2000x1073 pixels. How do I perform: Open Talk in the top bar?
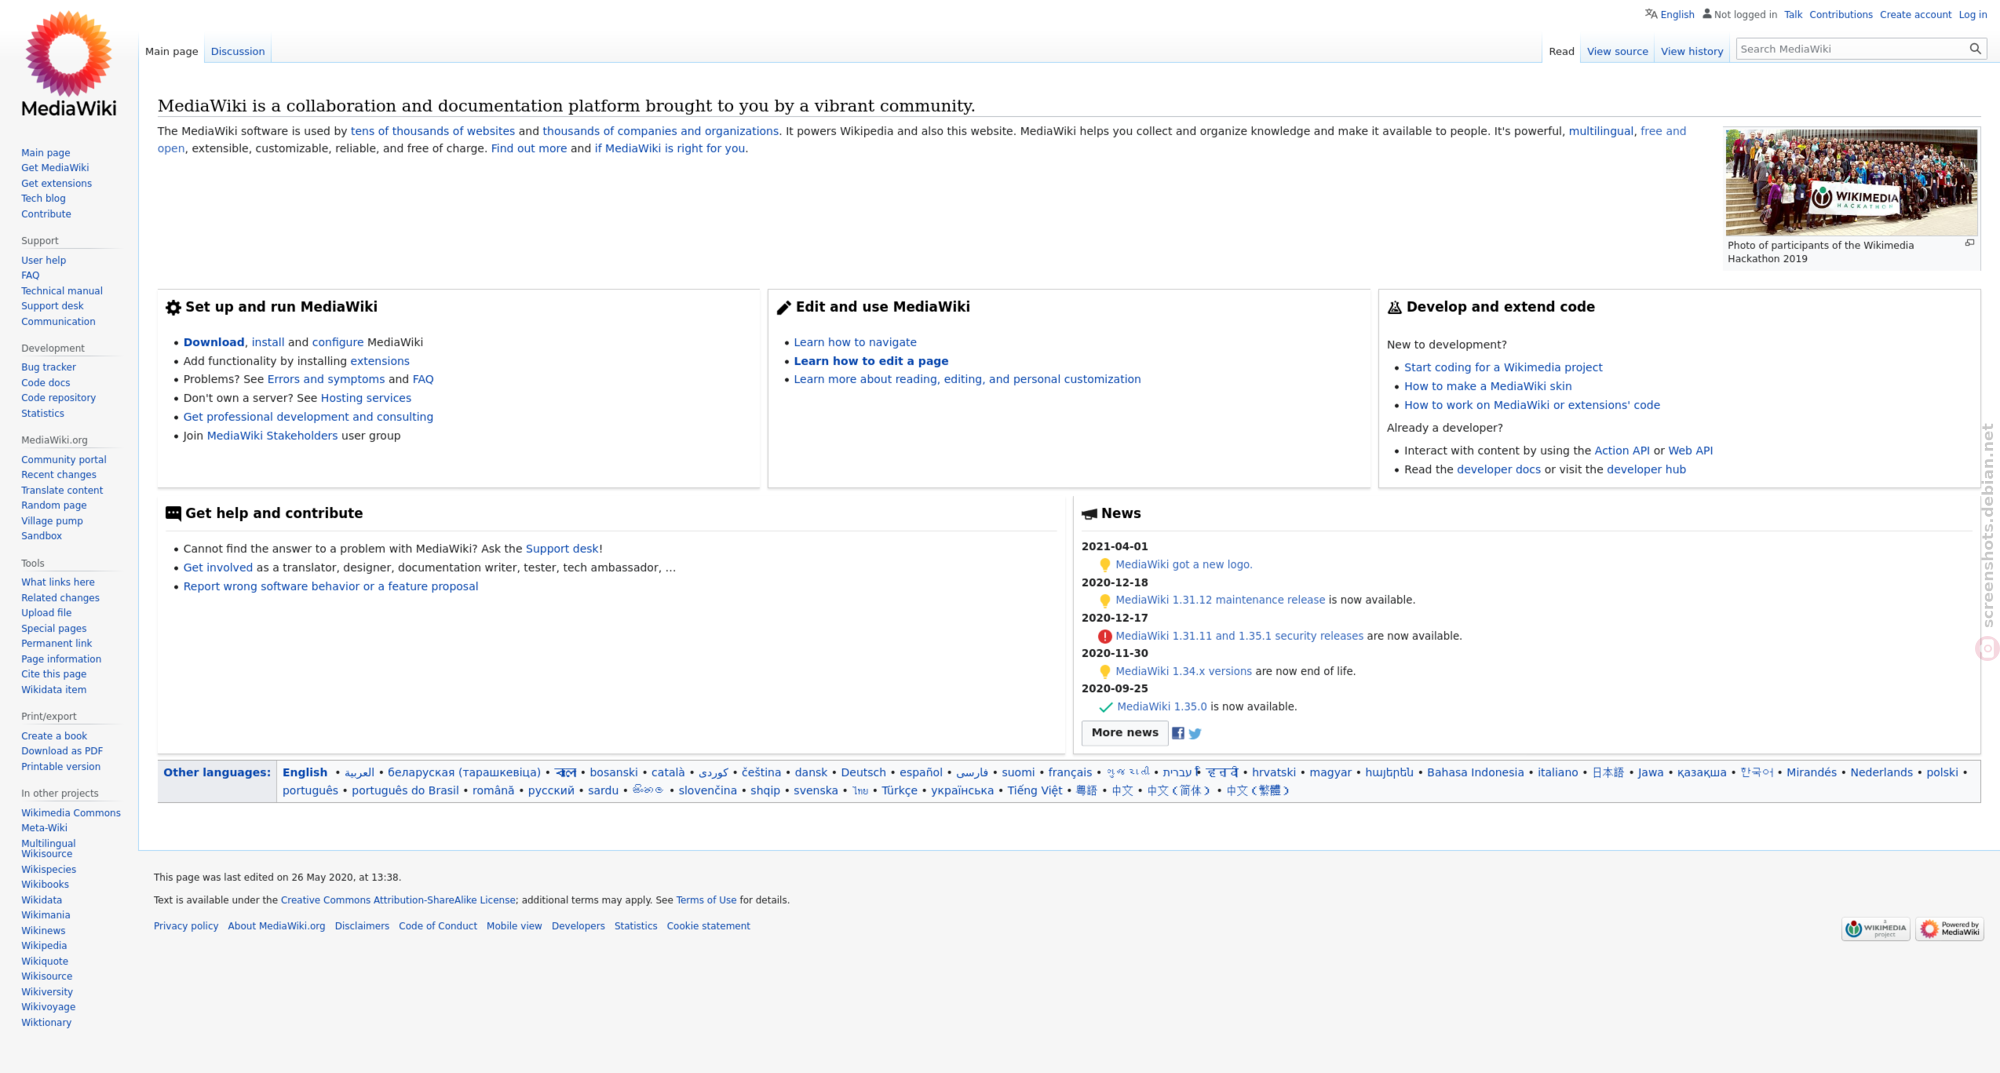[x=1793, y=14]
